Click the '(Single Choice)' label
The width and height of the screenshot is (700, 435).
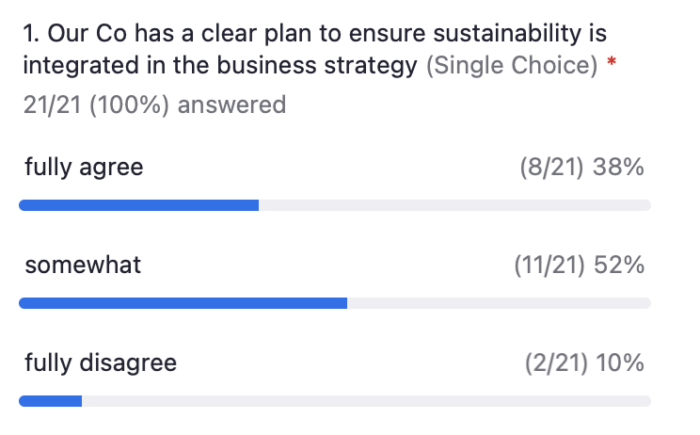(x=512, y=66)
